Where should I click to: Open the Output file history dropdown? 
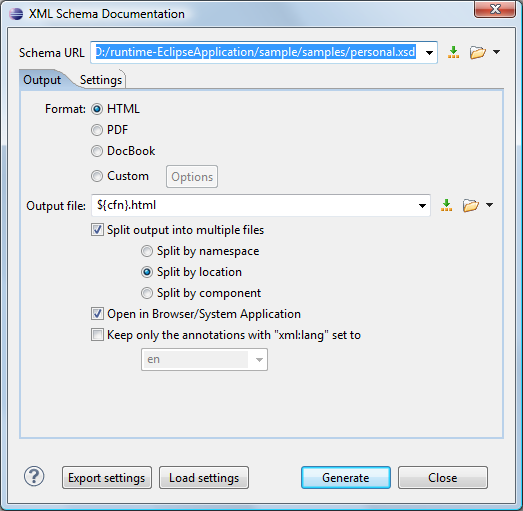422,206
